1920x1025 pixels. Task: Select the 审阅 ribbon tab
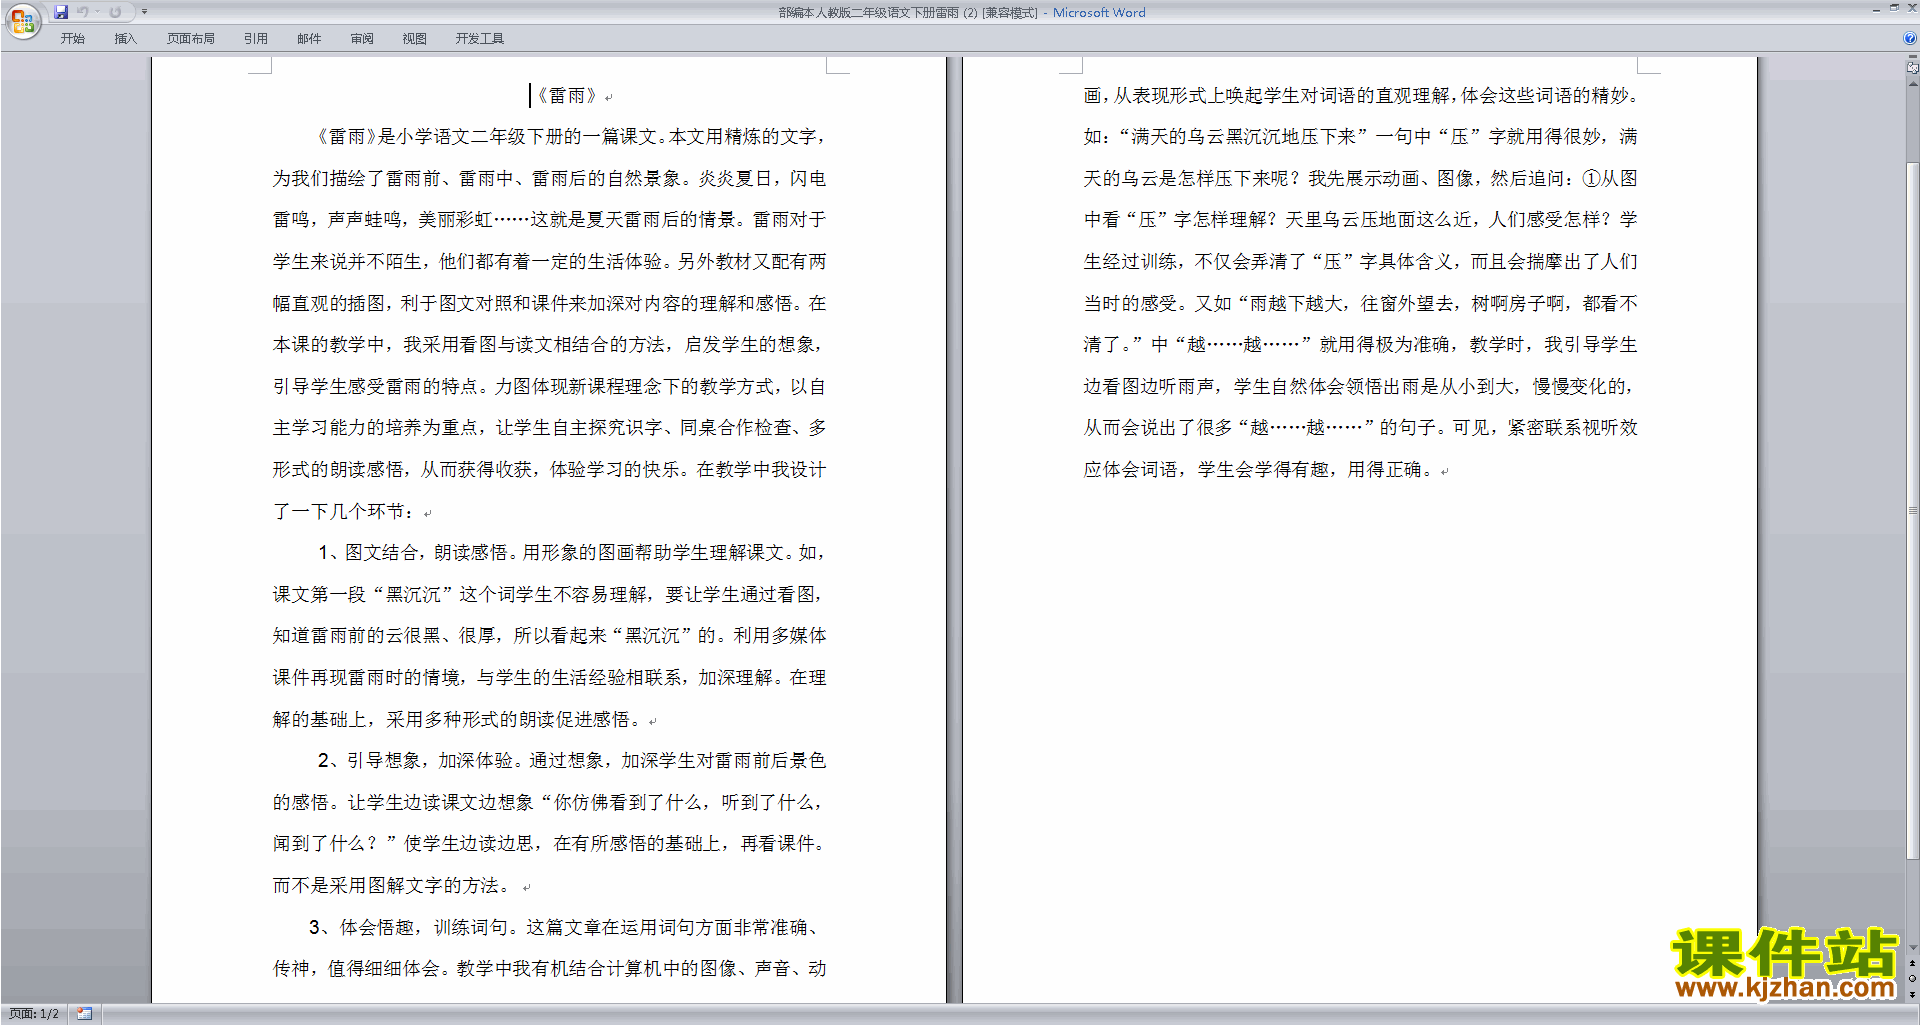362,39
